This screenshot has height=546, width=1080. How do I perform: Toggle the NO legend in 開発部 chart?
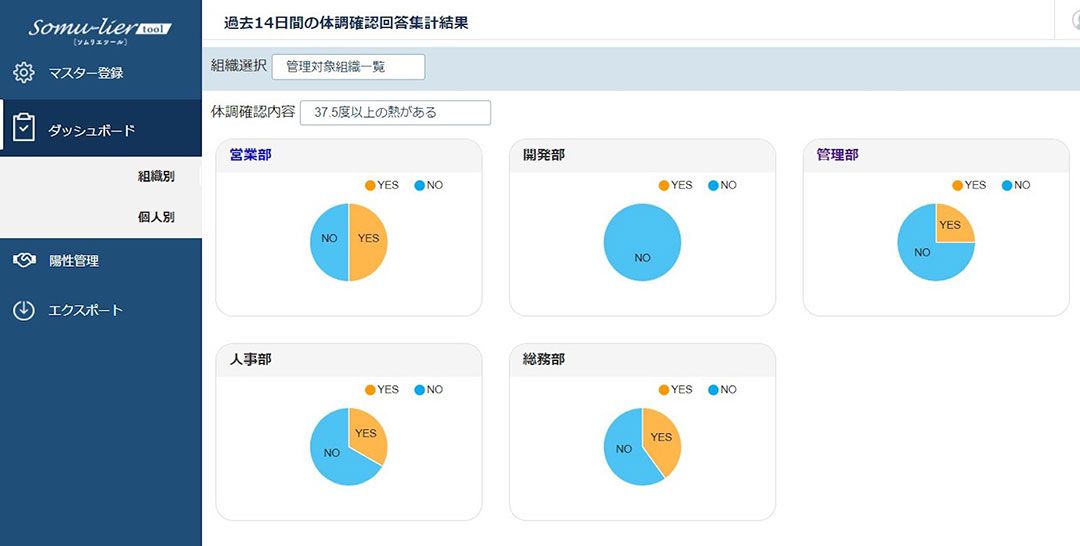(722, 185)
